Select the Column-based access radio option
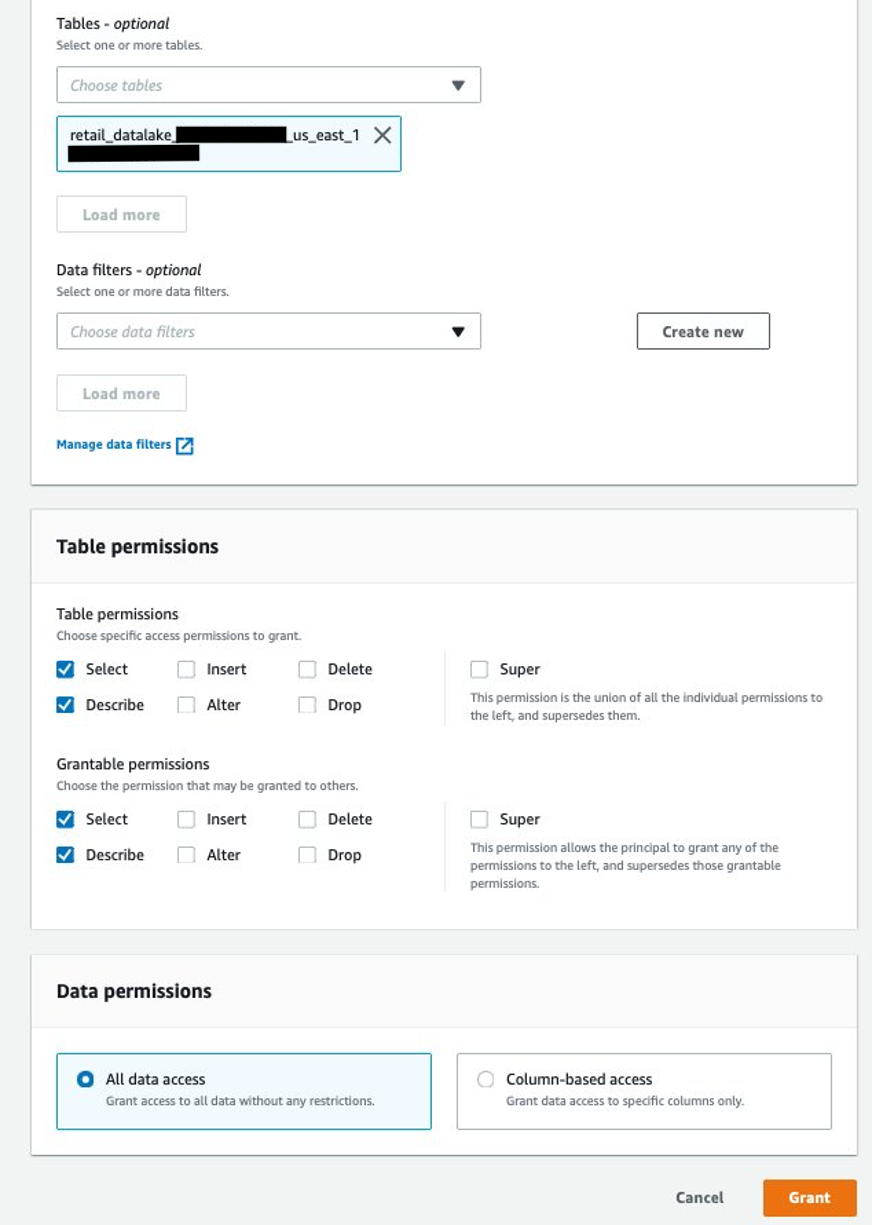 click(x=485, y=1079)
